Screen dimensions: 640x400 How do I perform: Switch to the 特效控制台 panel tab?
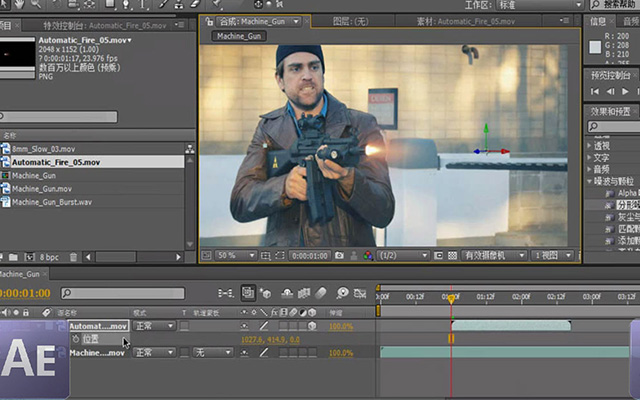click(105, 25)
